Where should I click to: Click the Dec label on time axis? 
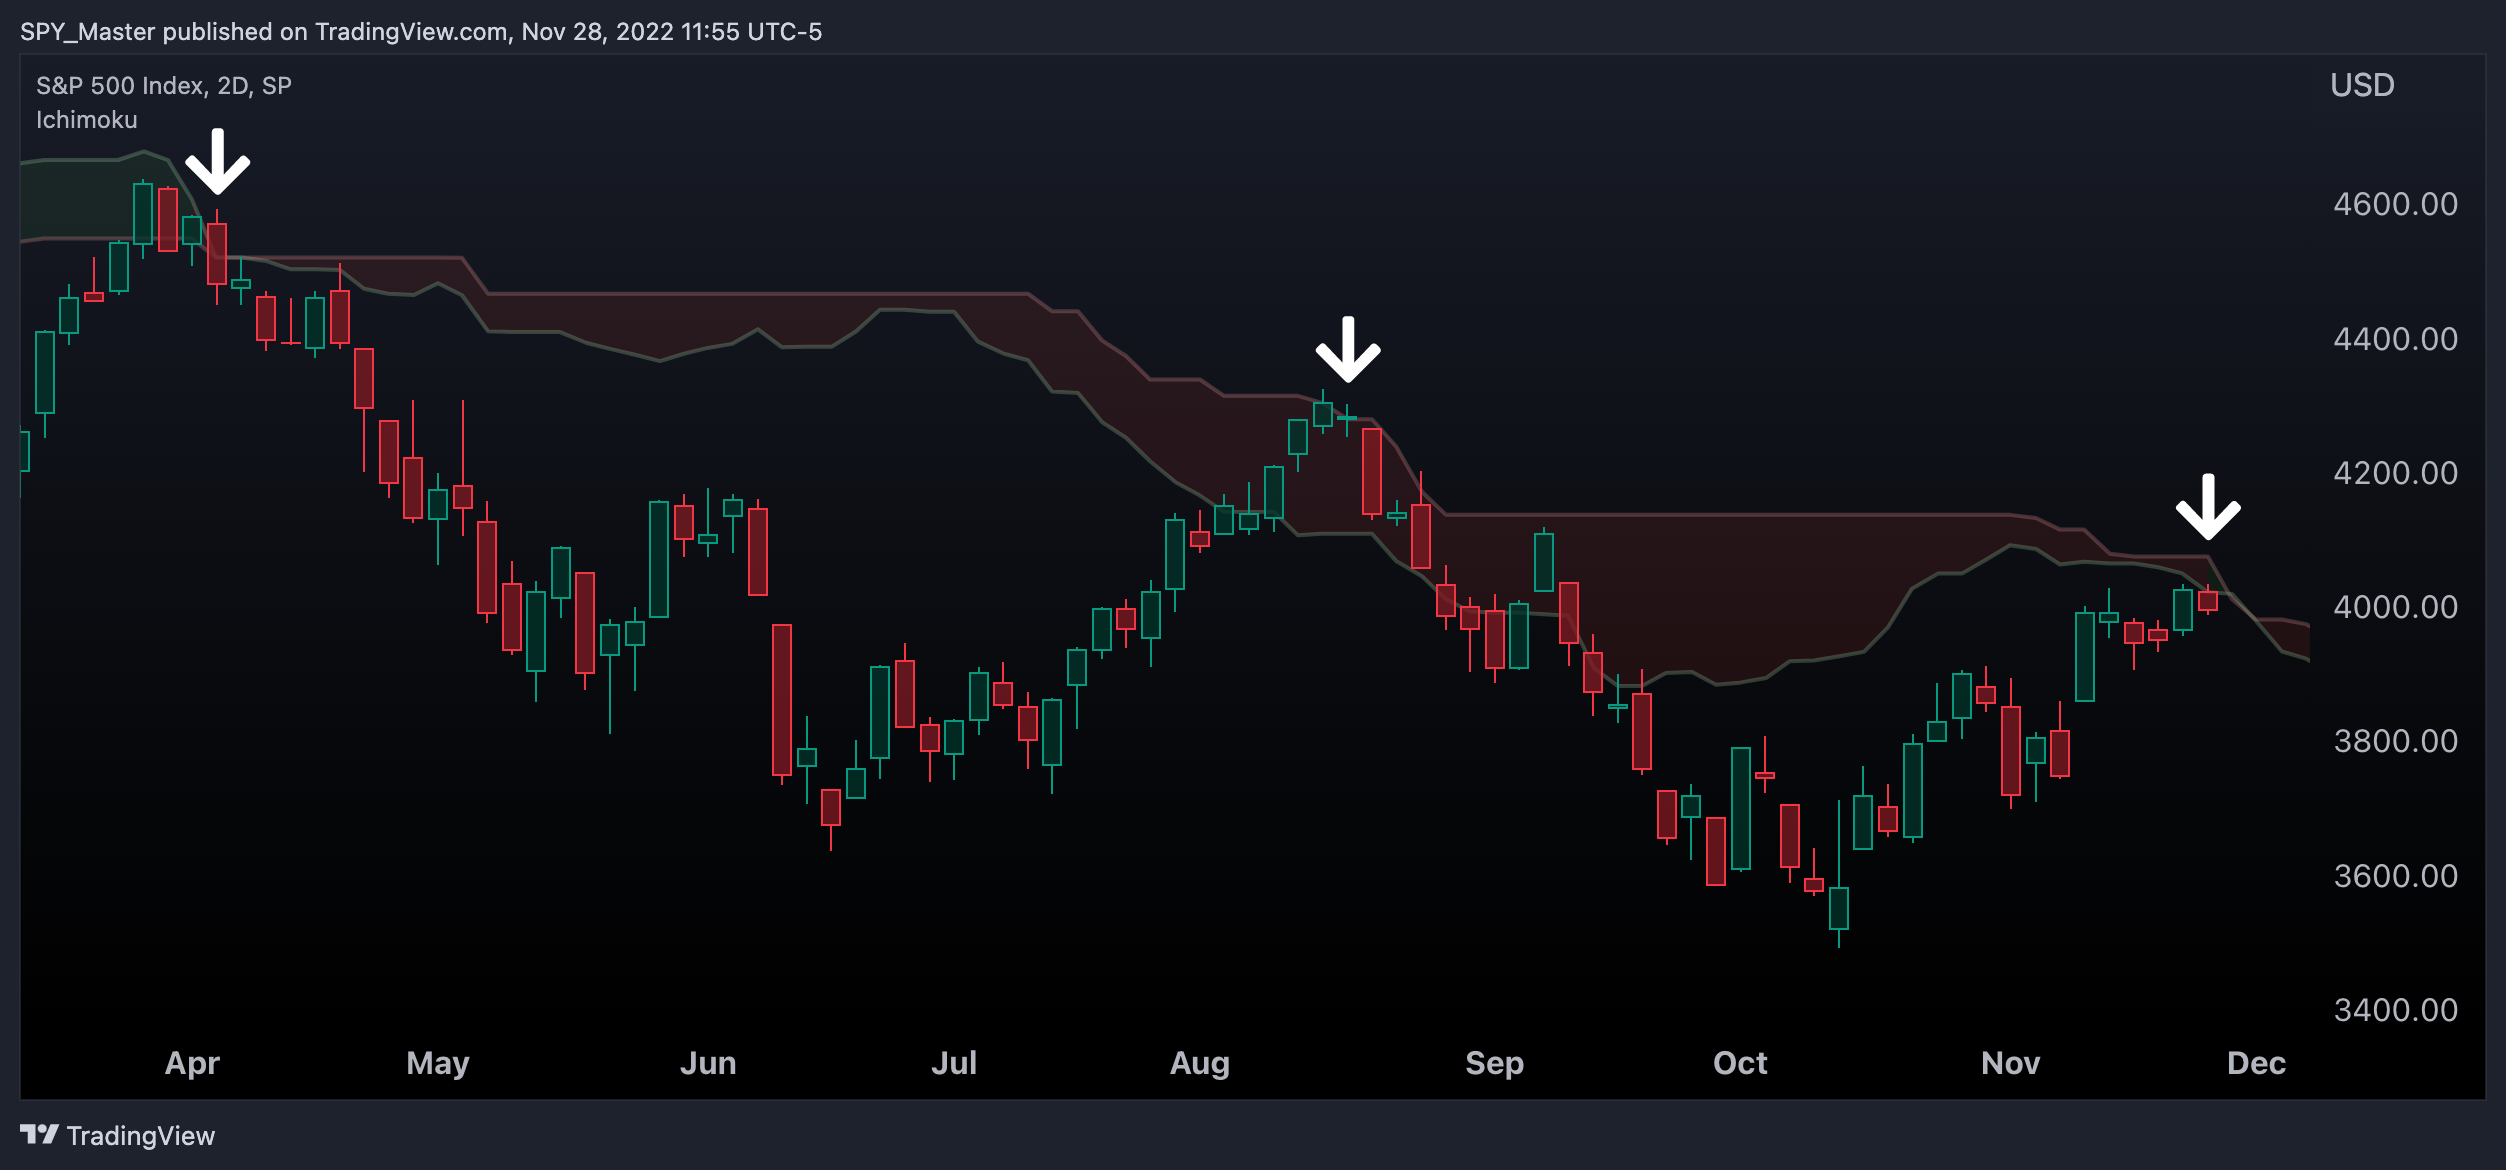(2256, 1063)
